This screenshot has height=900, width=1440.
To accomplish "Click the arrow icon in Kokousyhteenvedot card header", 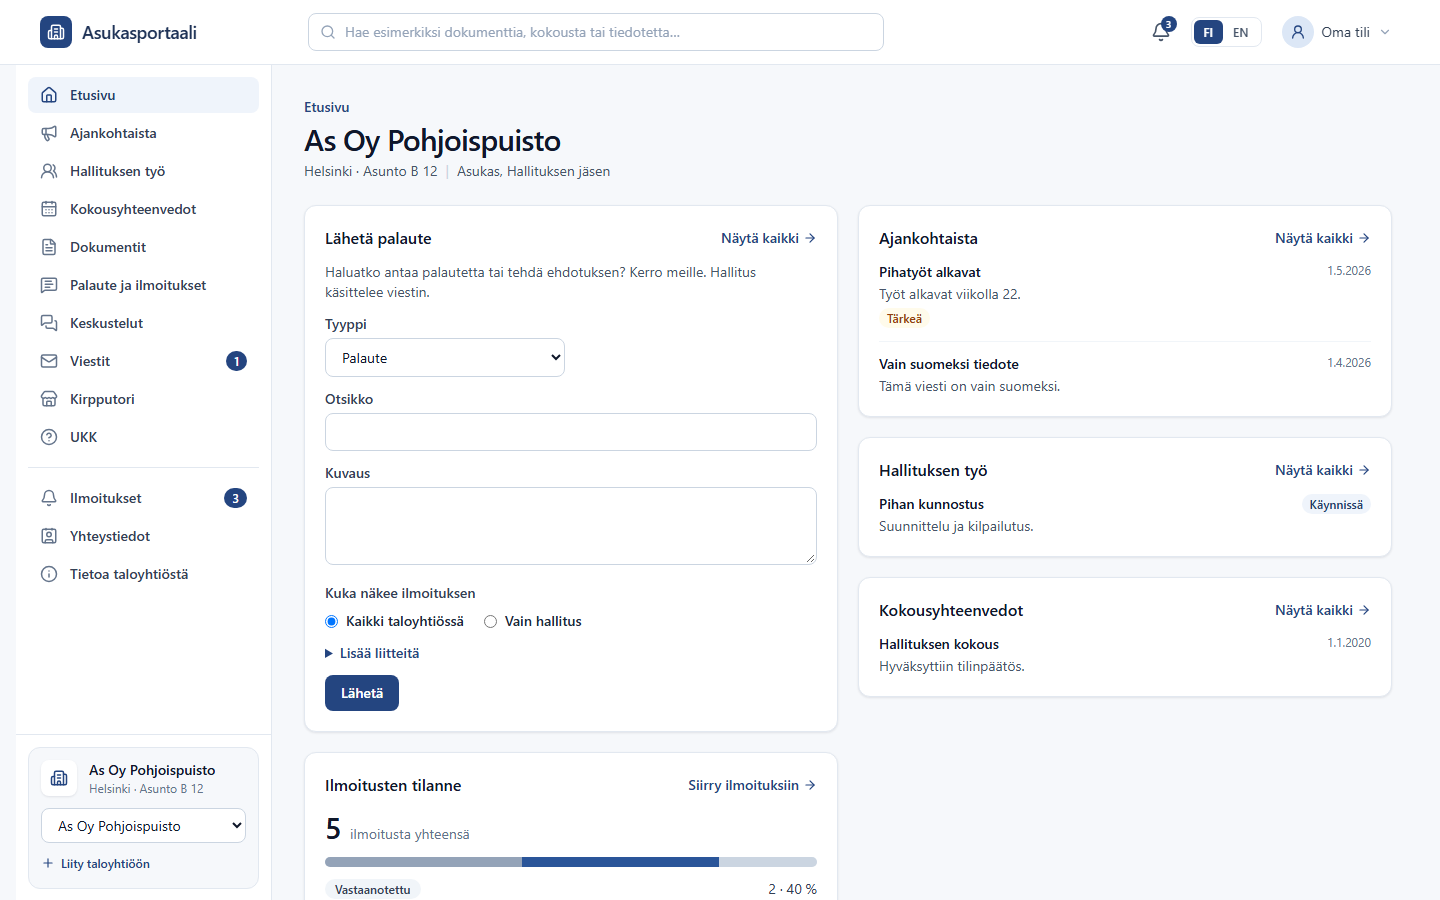I will point(1364,610).
